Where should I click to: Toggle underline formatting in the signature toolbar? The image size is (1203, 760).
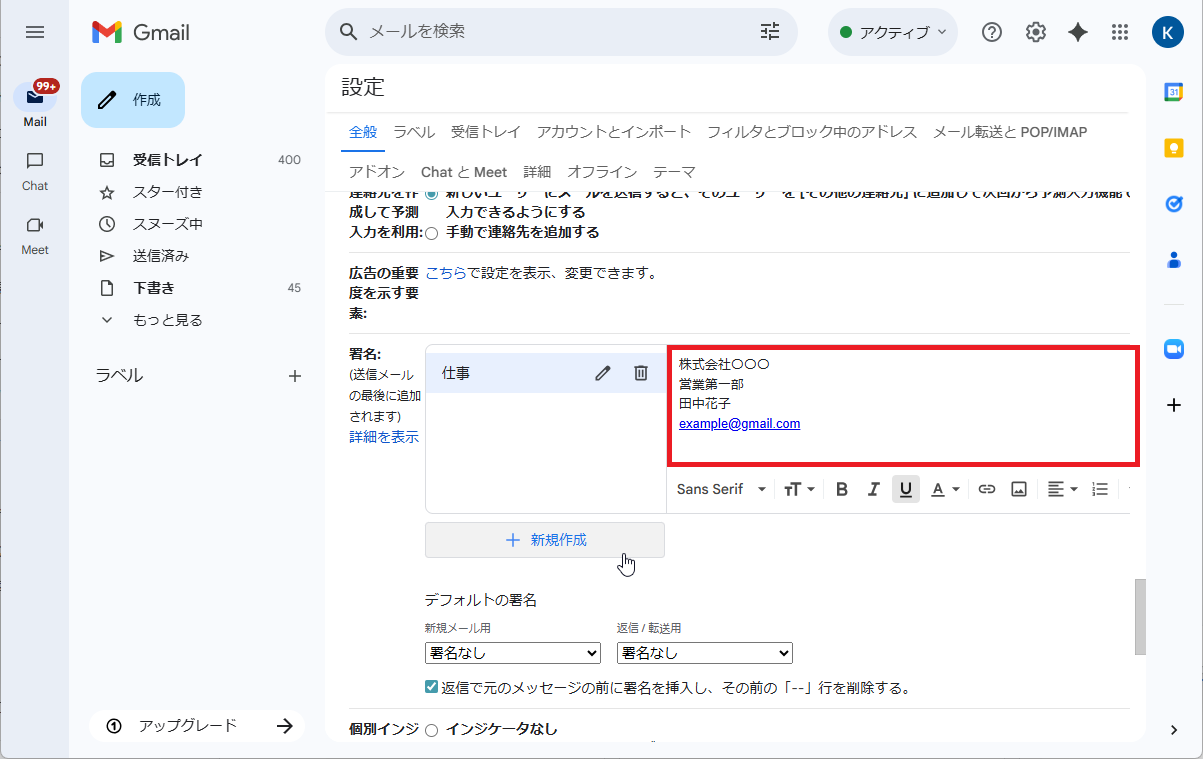pos(905,489)
